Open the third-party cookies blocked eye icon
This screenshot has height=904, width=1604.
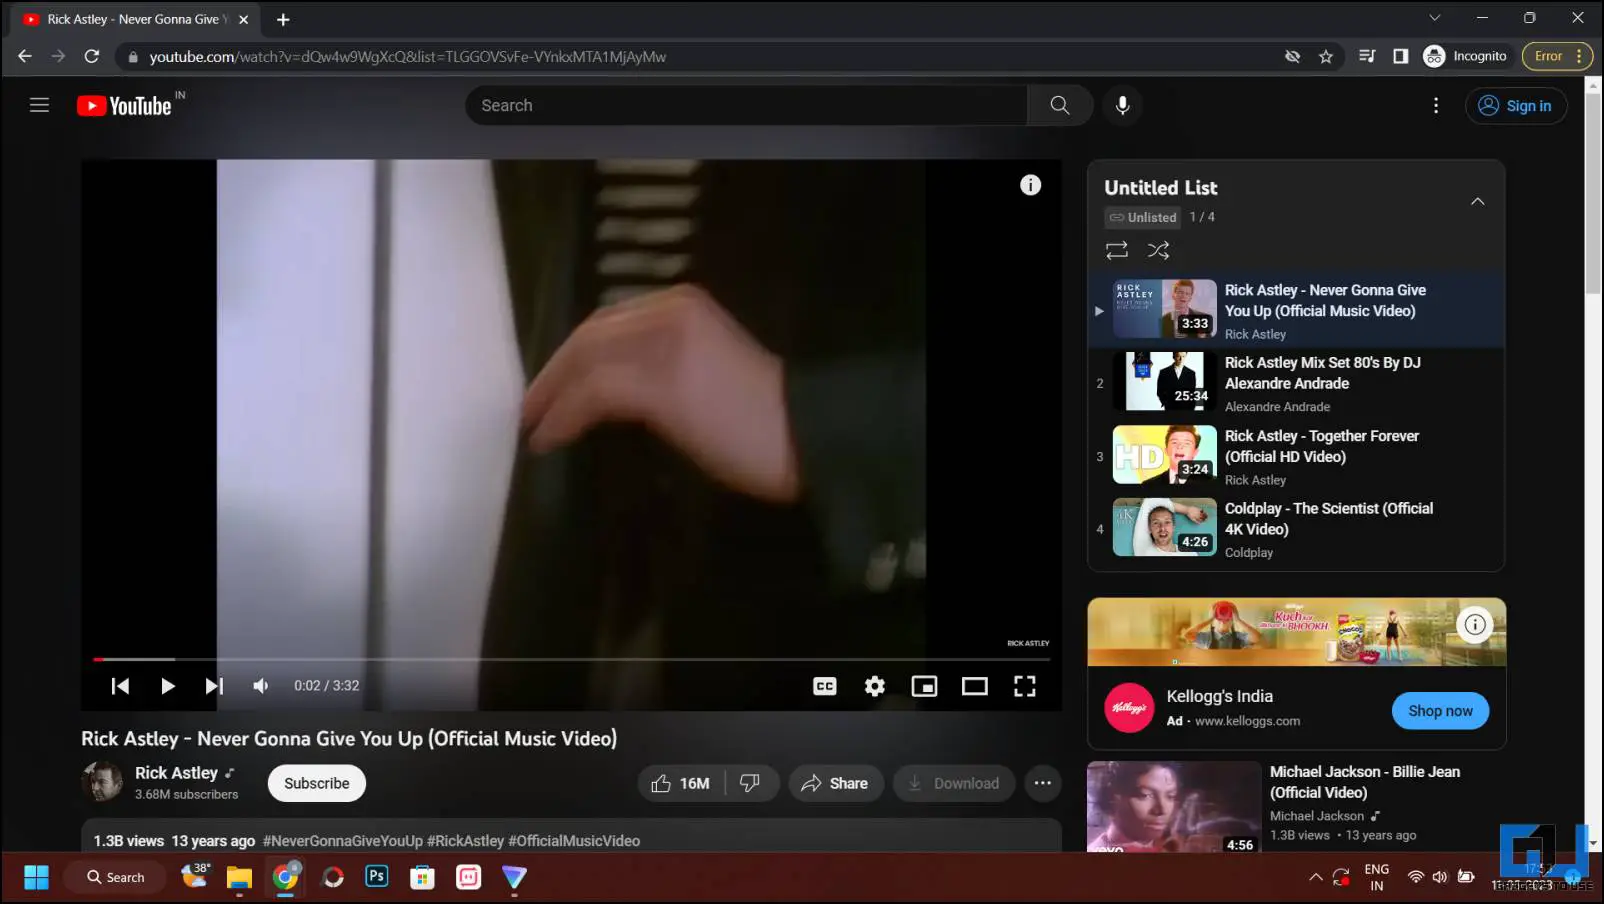click(x=1292, y=56)
